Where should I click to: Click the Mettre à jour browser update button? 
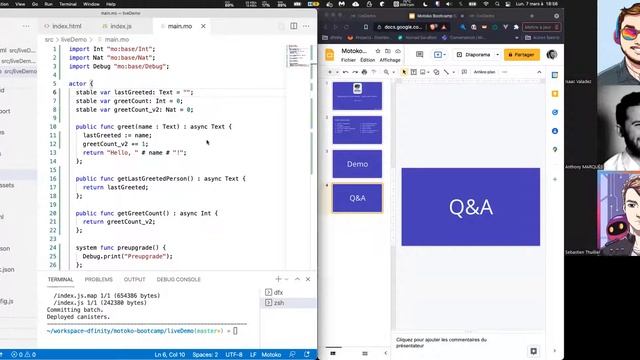pos(541,27)
